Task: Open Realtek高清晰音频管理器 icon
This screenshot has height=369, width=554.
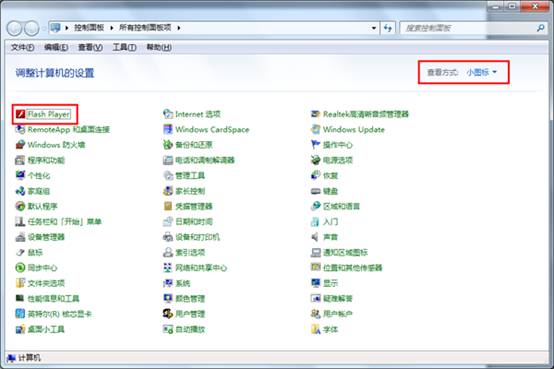Action: (x=315, y=114)
